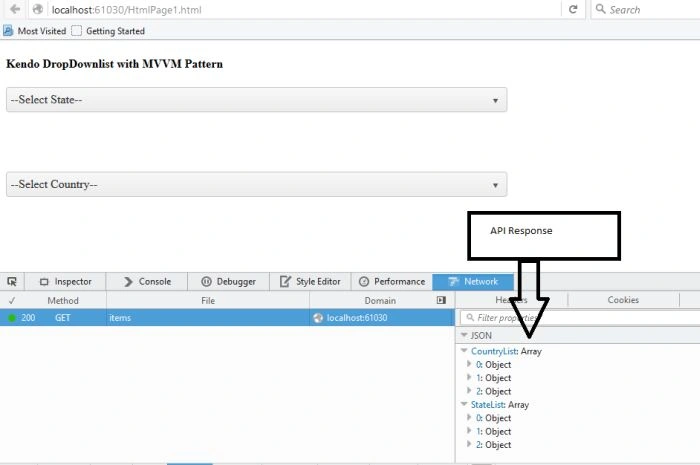Click the browser back arrow button
700x465 pixels.
[15, 9]
